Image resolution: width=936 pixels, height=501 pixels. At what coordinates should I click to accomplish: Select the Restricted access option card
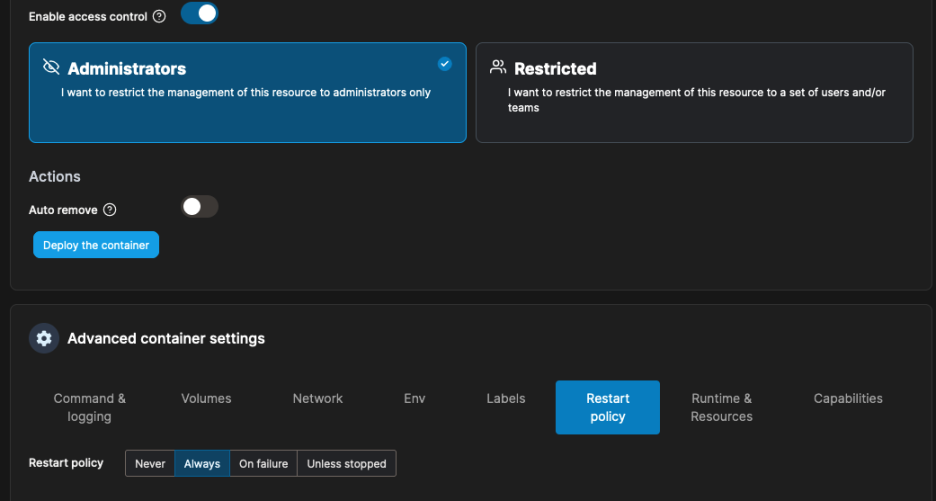pyautogui.click(x=694, y=93)
